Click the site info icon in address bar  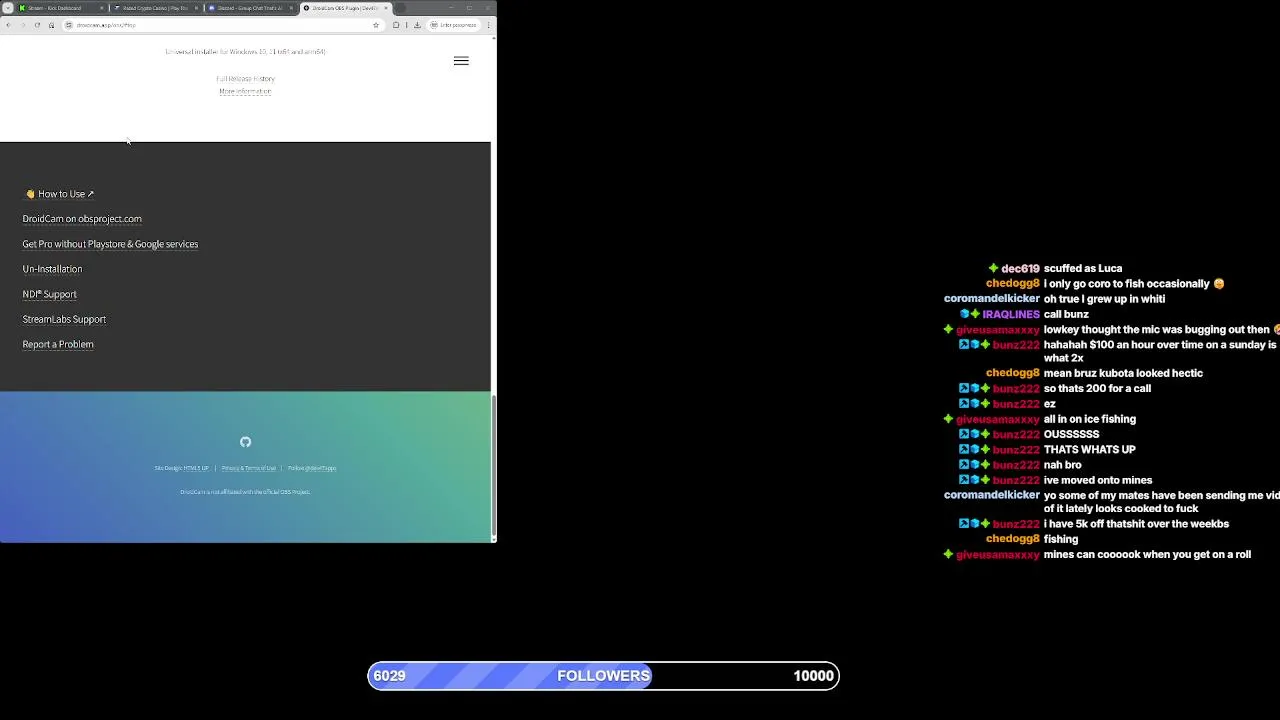(69, 25)
